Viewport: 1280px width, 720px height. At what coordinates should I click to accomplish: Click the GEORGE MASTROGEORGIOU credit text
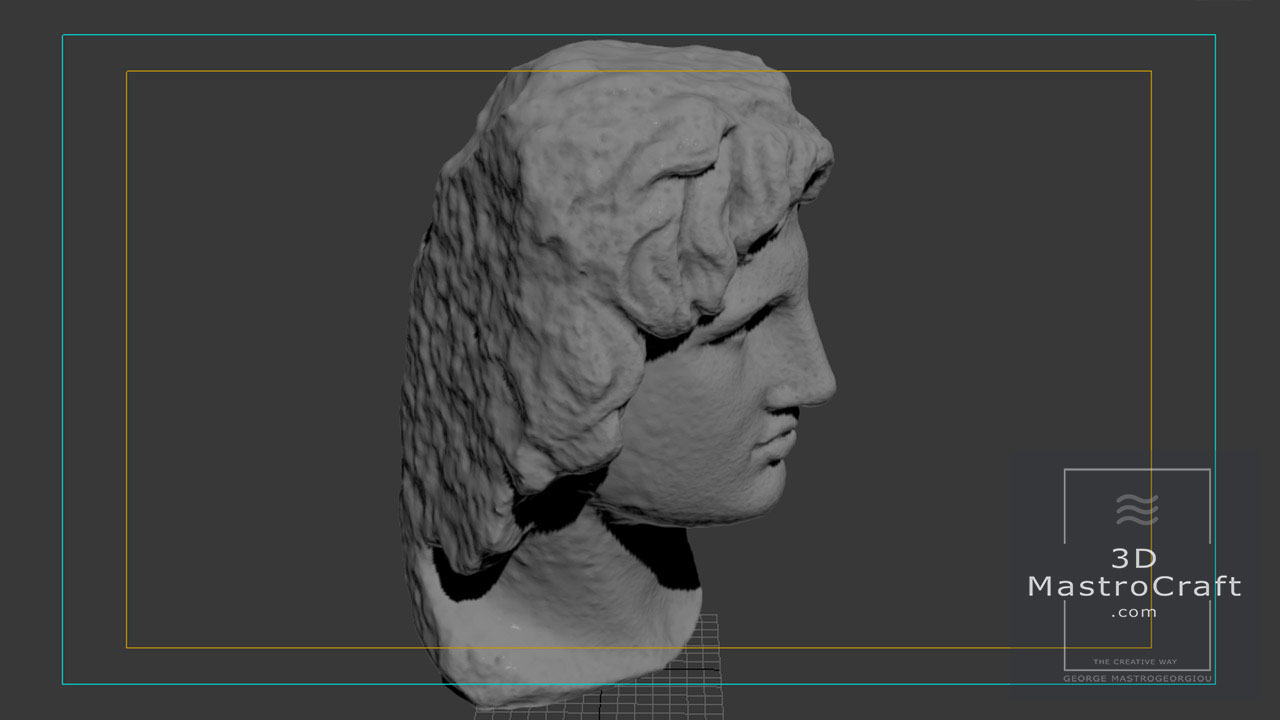1138,678
